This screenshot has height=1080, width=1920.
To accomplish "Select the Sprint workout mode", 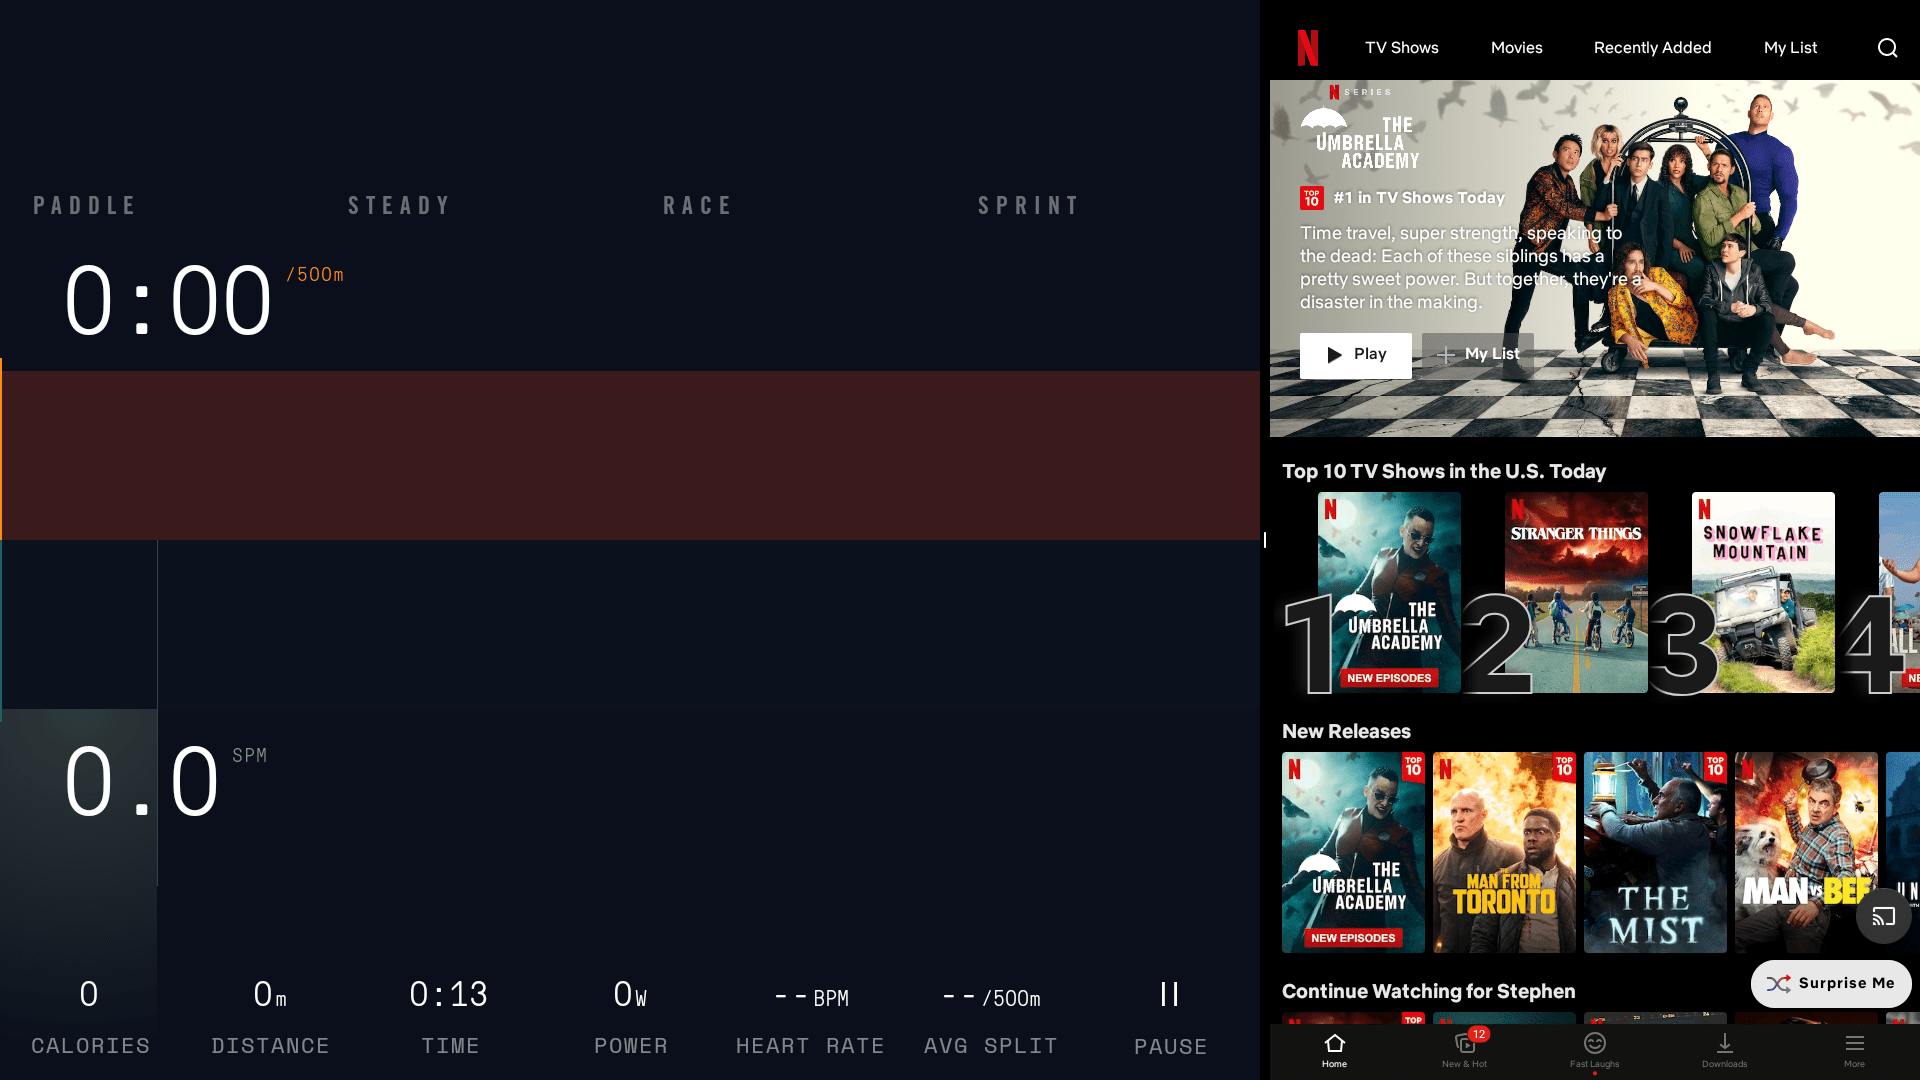I will point(1029,205).
